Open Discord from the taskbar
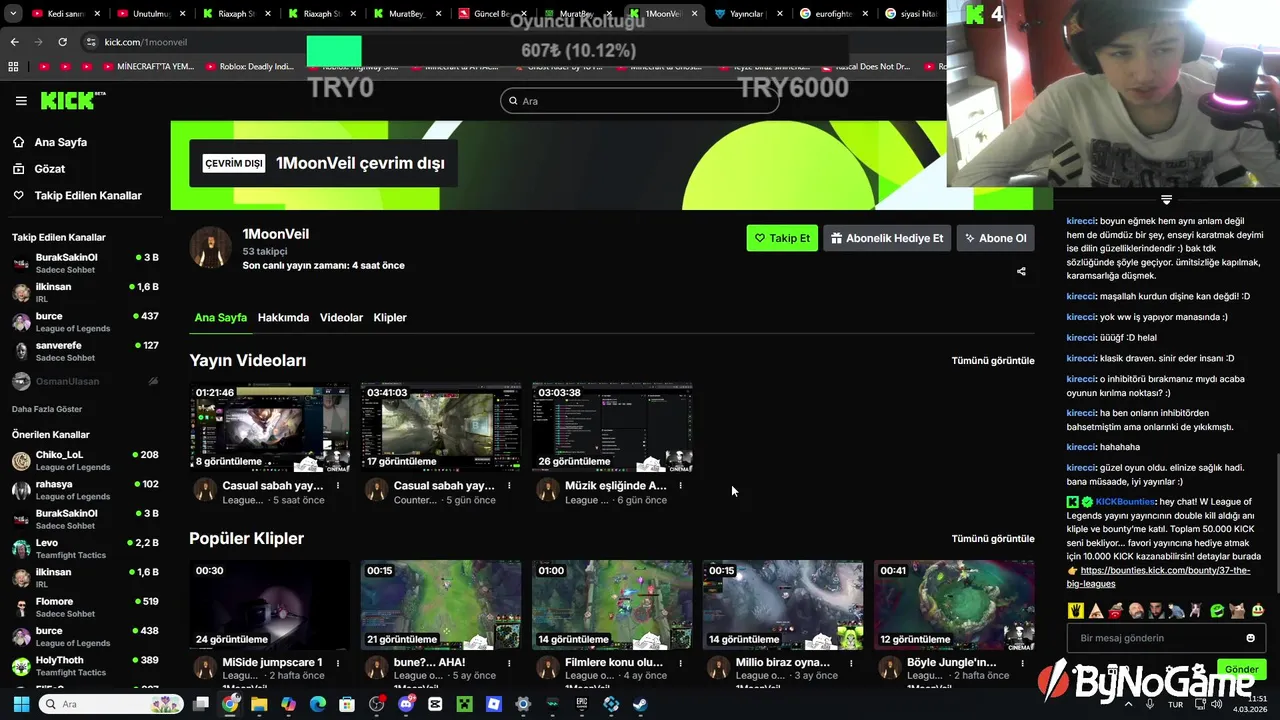Viewport: 1280px width, 720px height. point(406,704)
